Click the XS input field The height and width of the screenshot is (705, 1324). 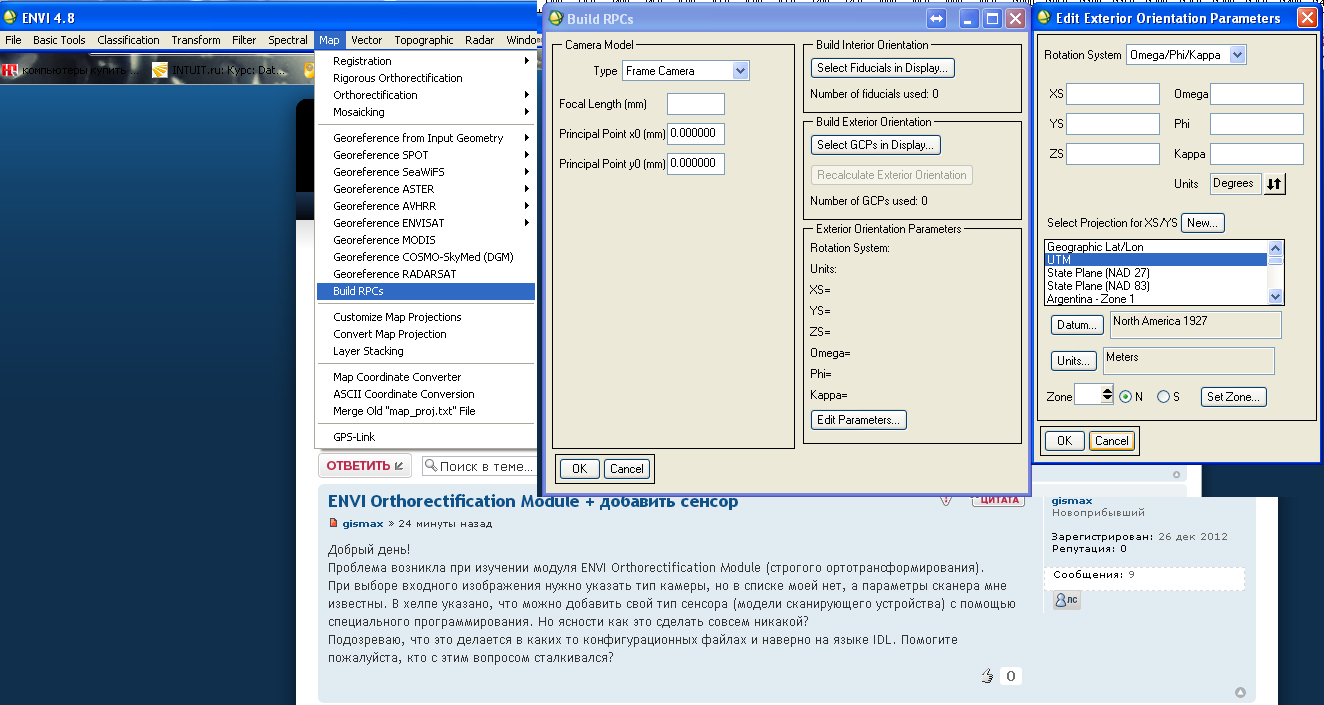[x=1112, y=94]
